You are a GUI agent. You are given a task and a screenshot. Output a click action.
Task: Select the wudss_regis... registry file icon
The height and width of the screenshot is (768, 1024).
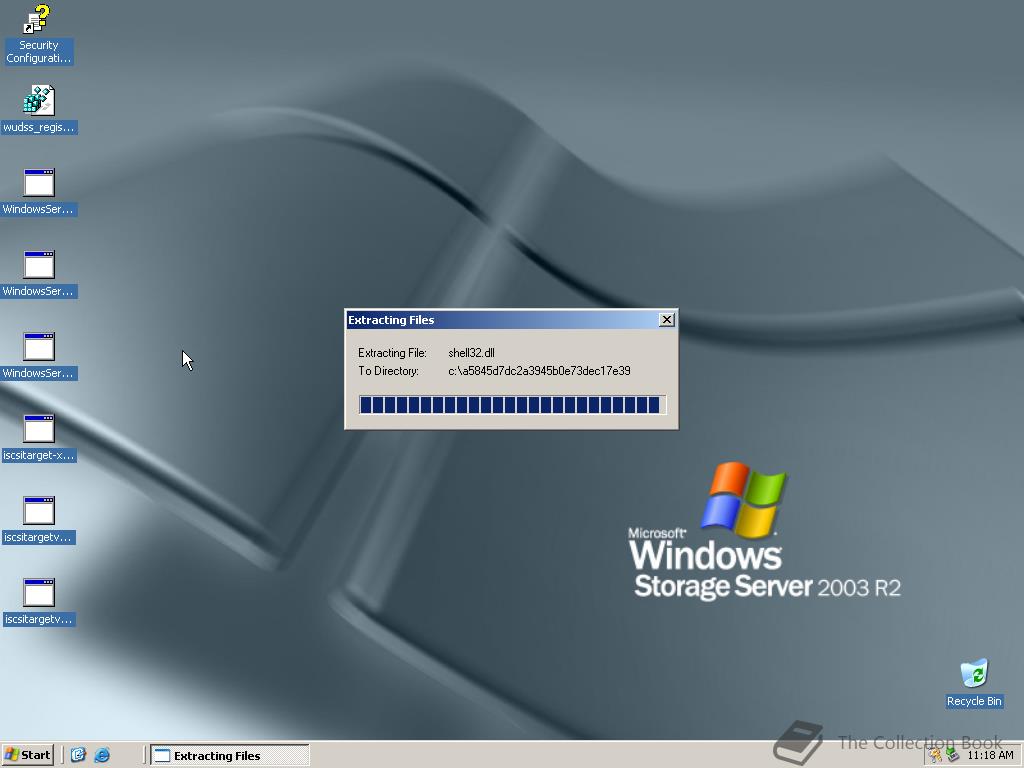click(x=39, y=109)
